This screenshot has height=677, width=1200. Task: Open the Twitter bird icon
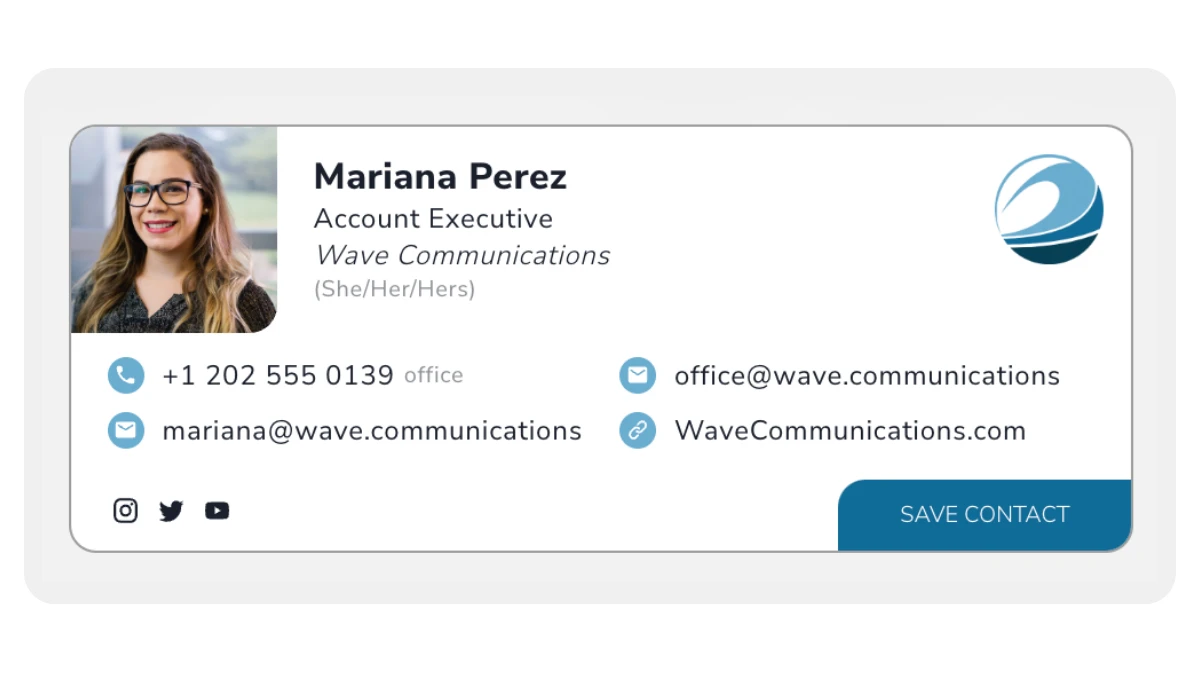click(171, 511)
